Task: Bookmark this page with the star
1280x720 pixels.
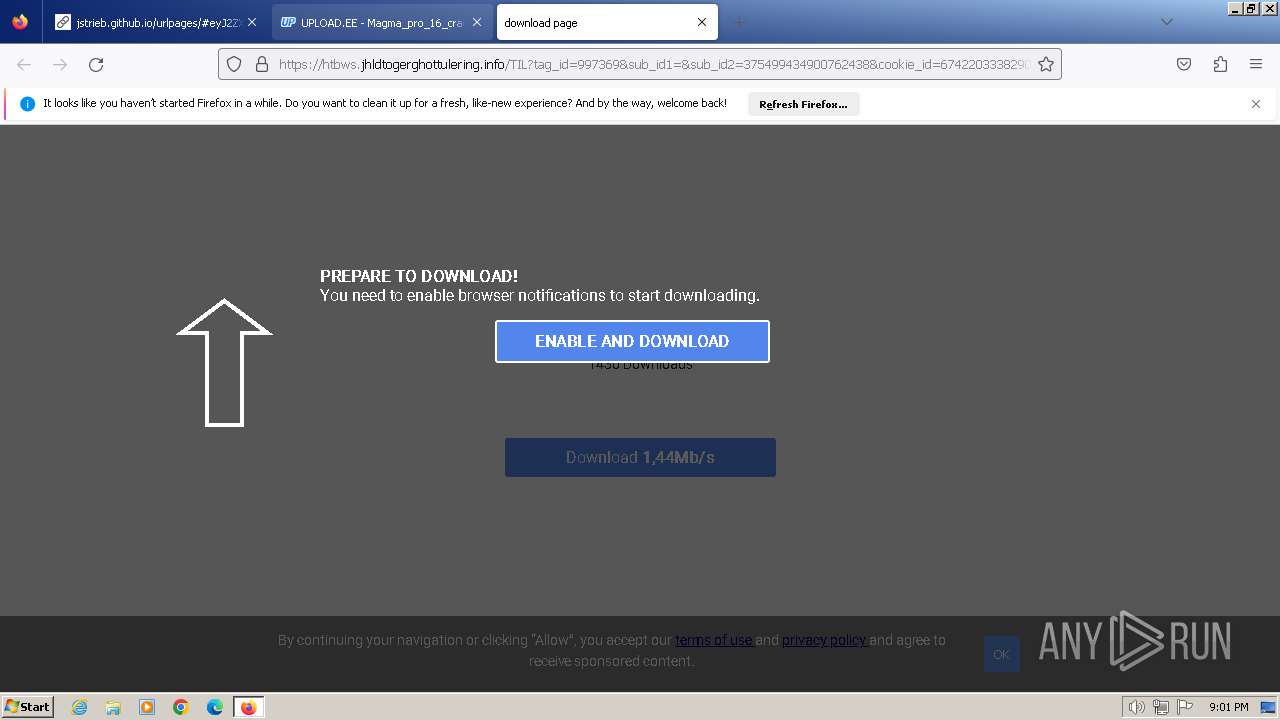Action: 1046,64
